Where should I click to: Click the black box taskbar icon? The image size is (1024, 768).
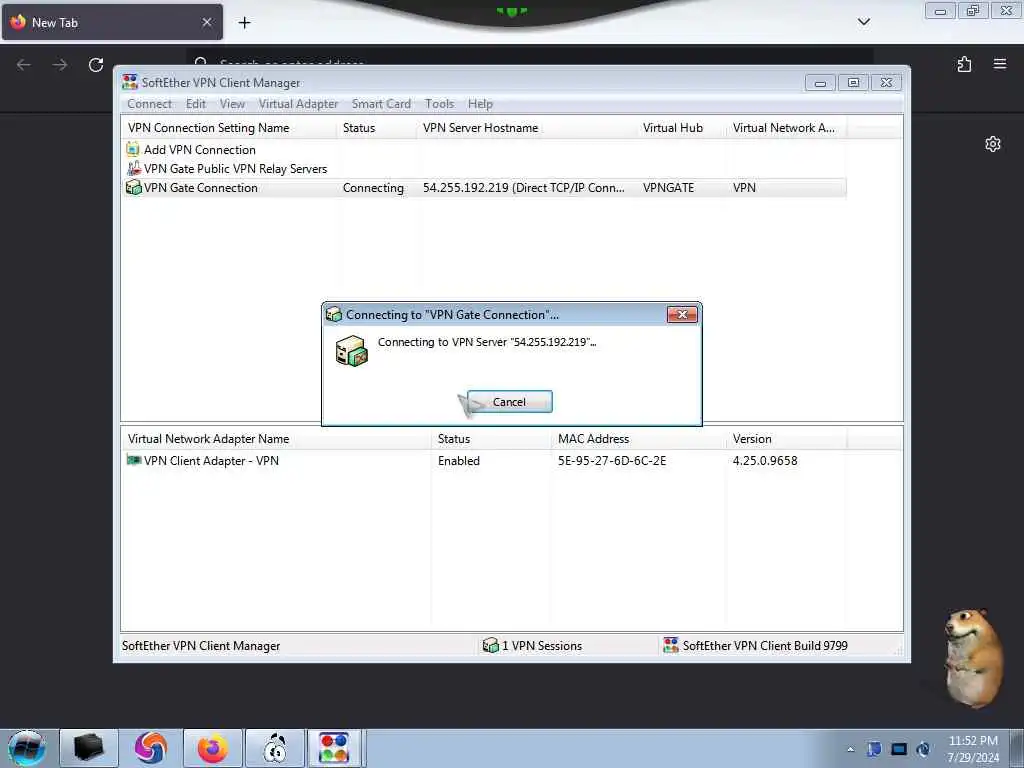point(89,748)
